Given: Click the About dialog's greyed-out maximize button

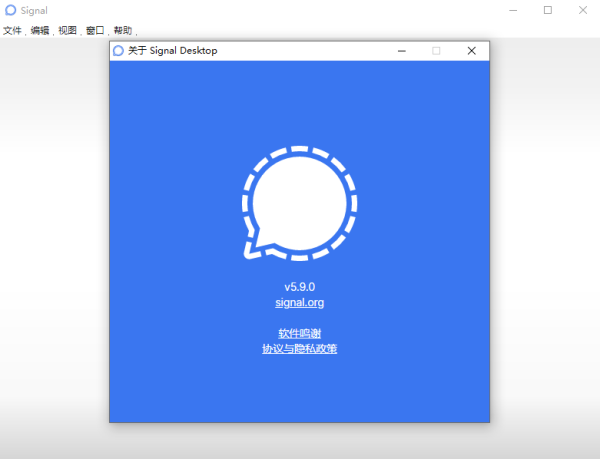Looking at the screenshot, I should [x=436, y=51].
